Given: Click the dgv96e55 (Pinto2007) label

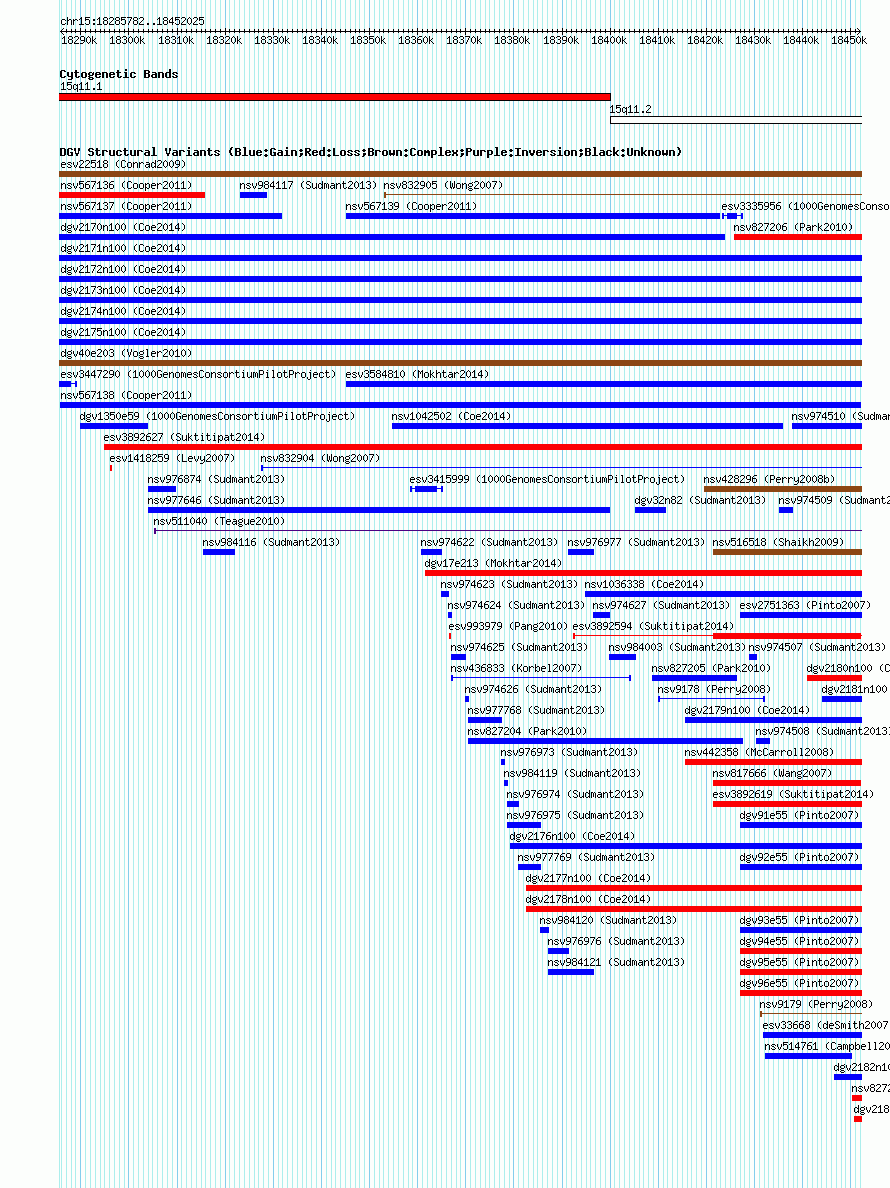Looking at the screenshot, I should (800, 984).
